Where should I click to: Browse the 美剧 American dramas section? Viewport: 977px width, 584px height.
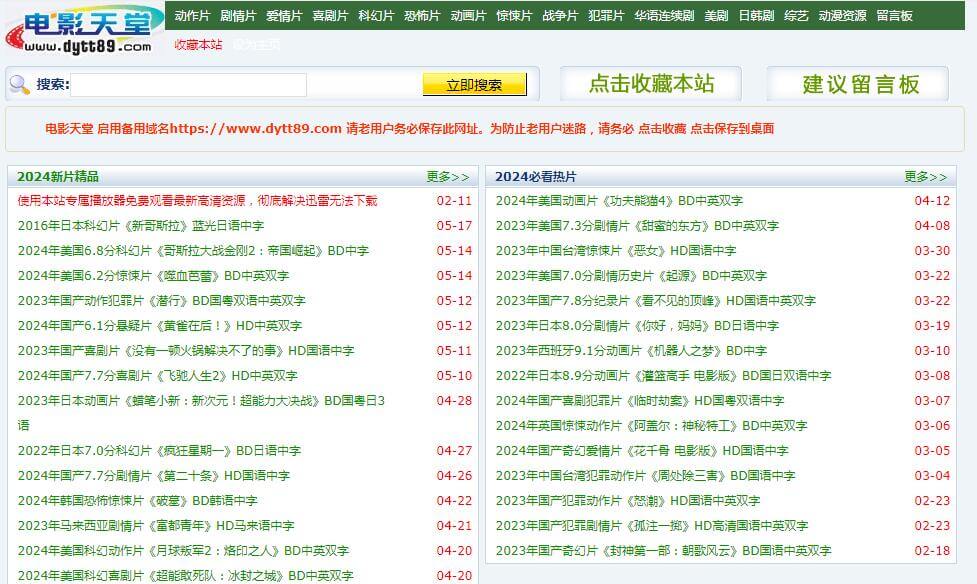click(x=718, y=15)
